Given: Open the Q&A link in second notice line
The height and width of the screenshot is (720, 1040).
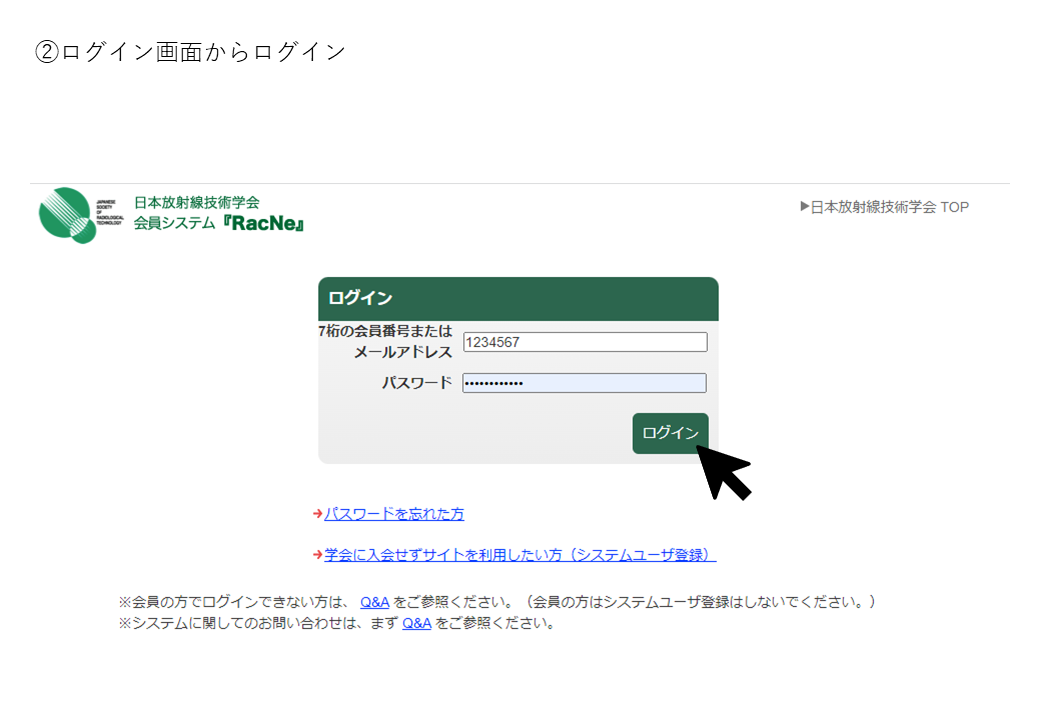Looking at the screenshot, I should (x=416, y=623).
